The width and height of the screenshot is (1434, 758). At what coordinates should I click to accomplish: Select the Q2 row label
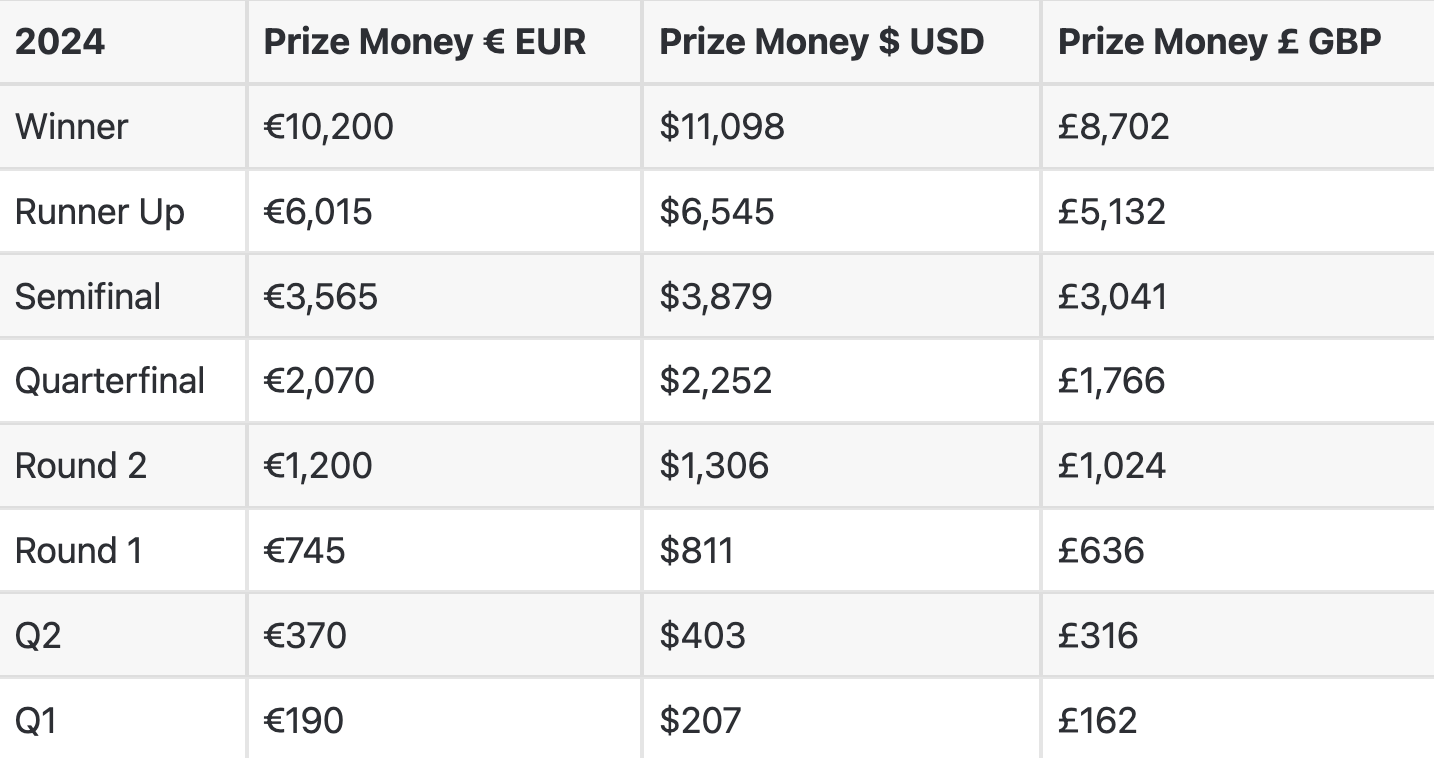tap(38, 636)
